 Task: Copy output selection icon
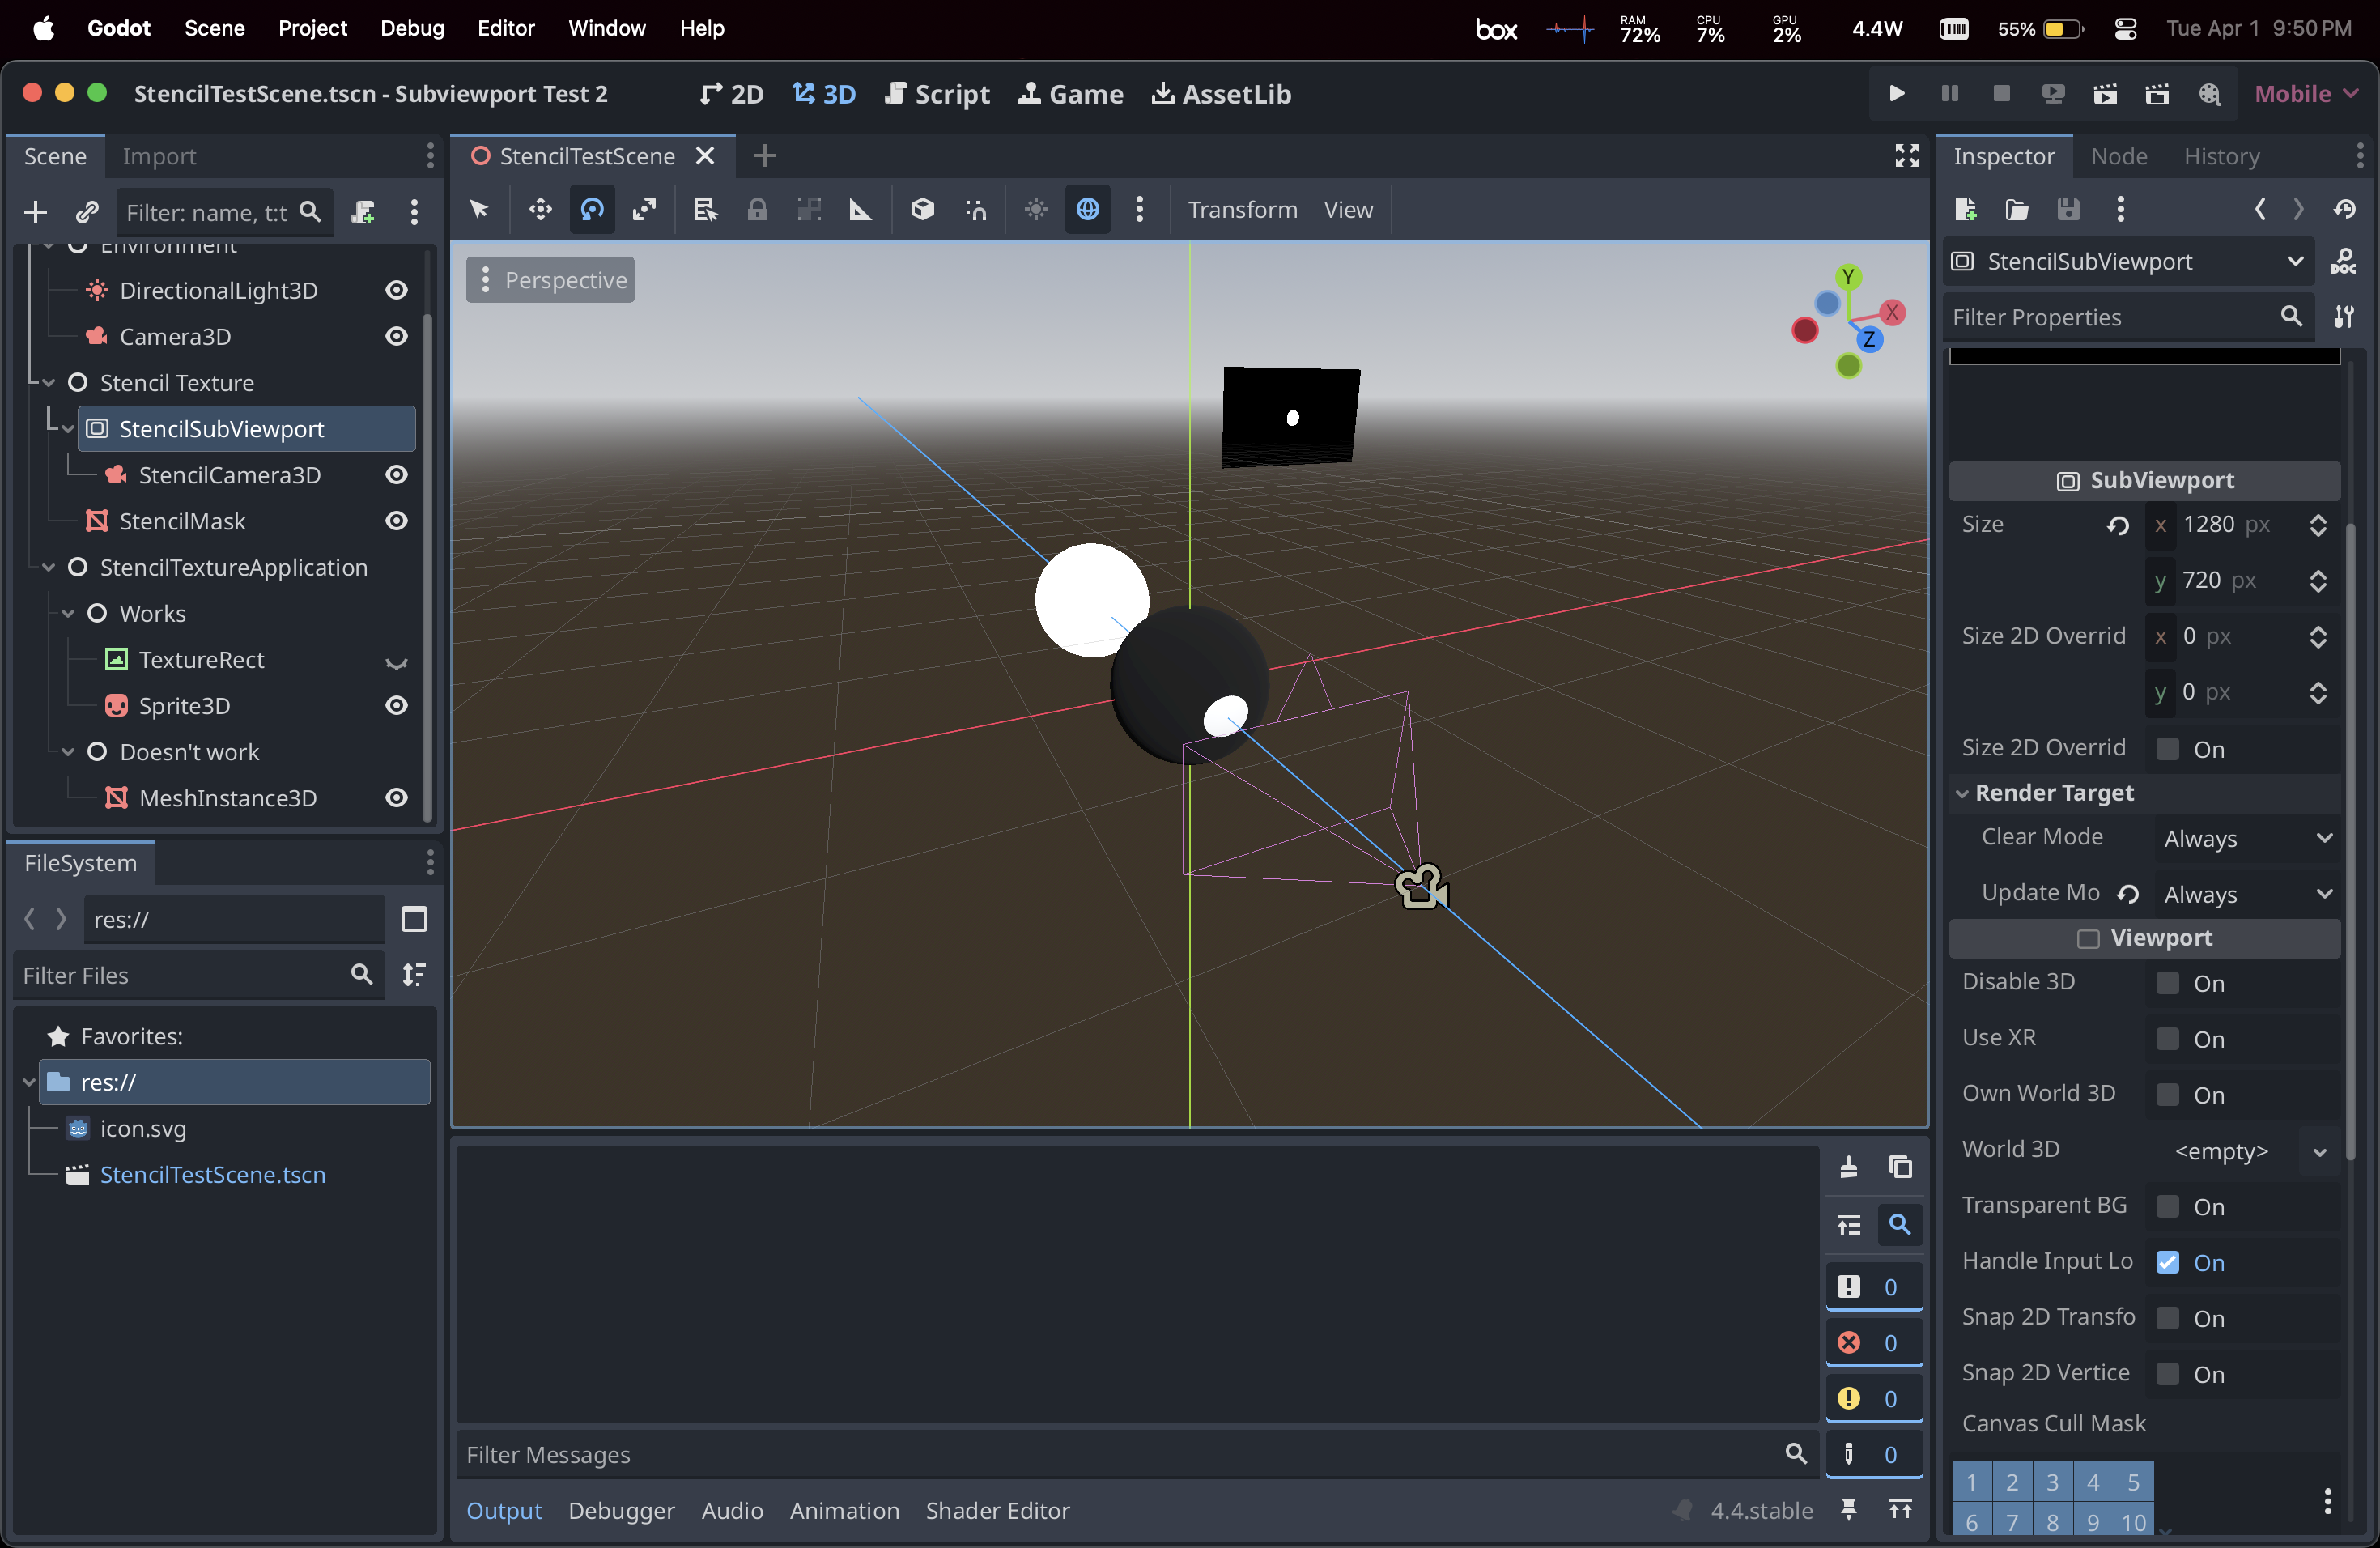(x=1900, y=1167)
